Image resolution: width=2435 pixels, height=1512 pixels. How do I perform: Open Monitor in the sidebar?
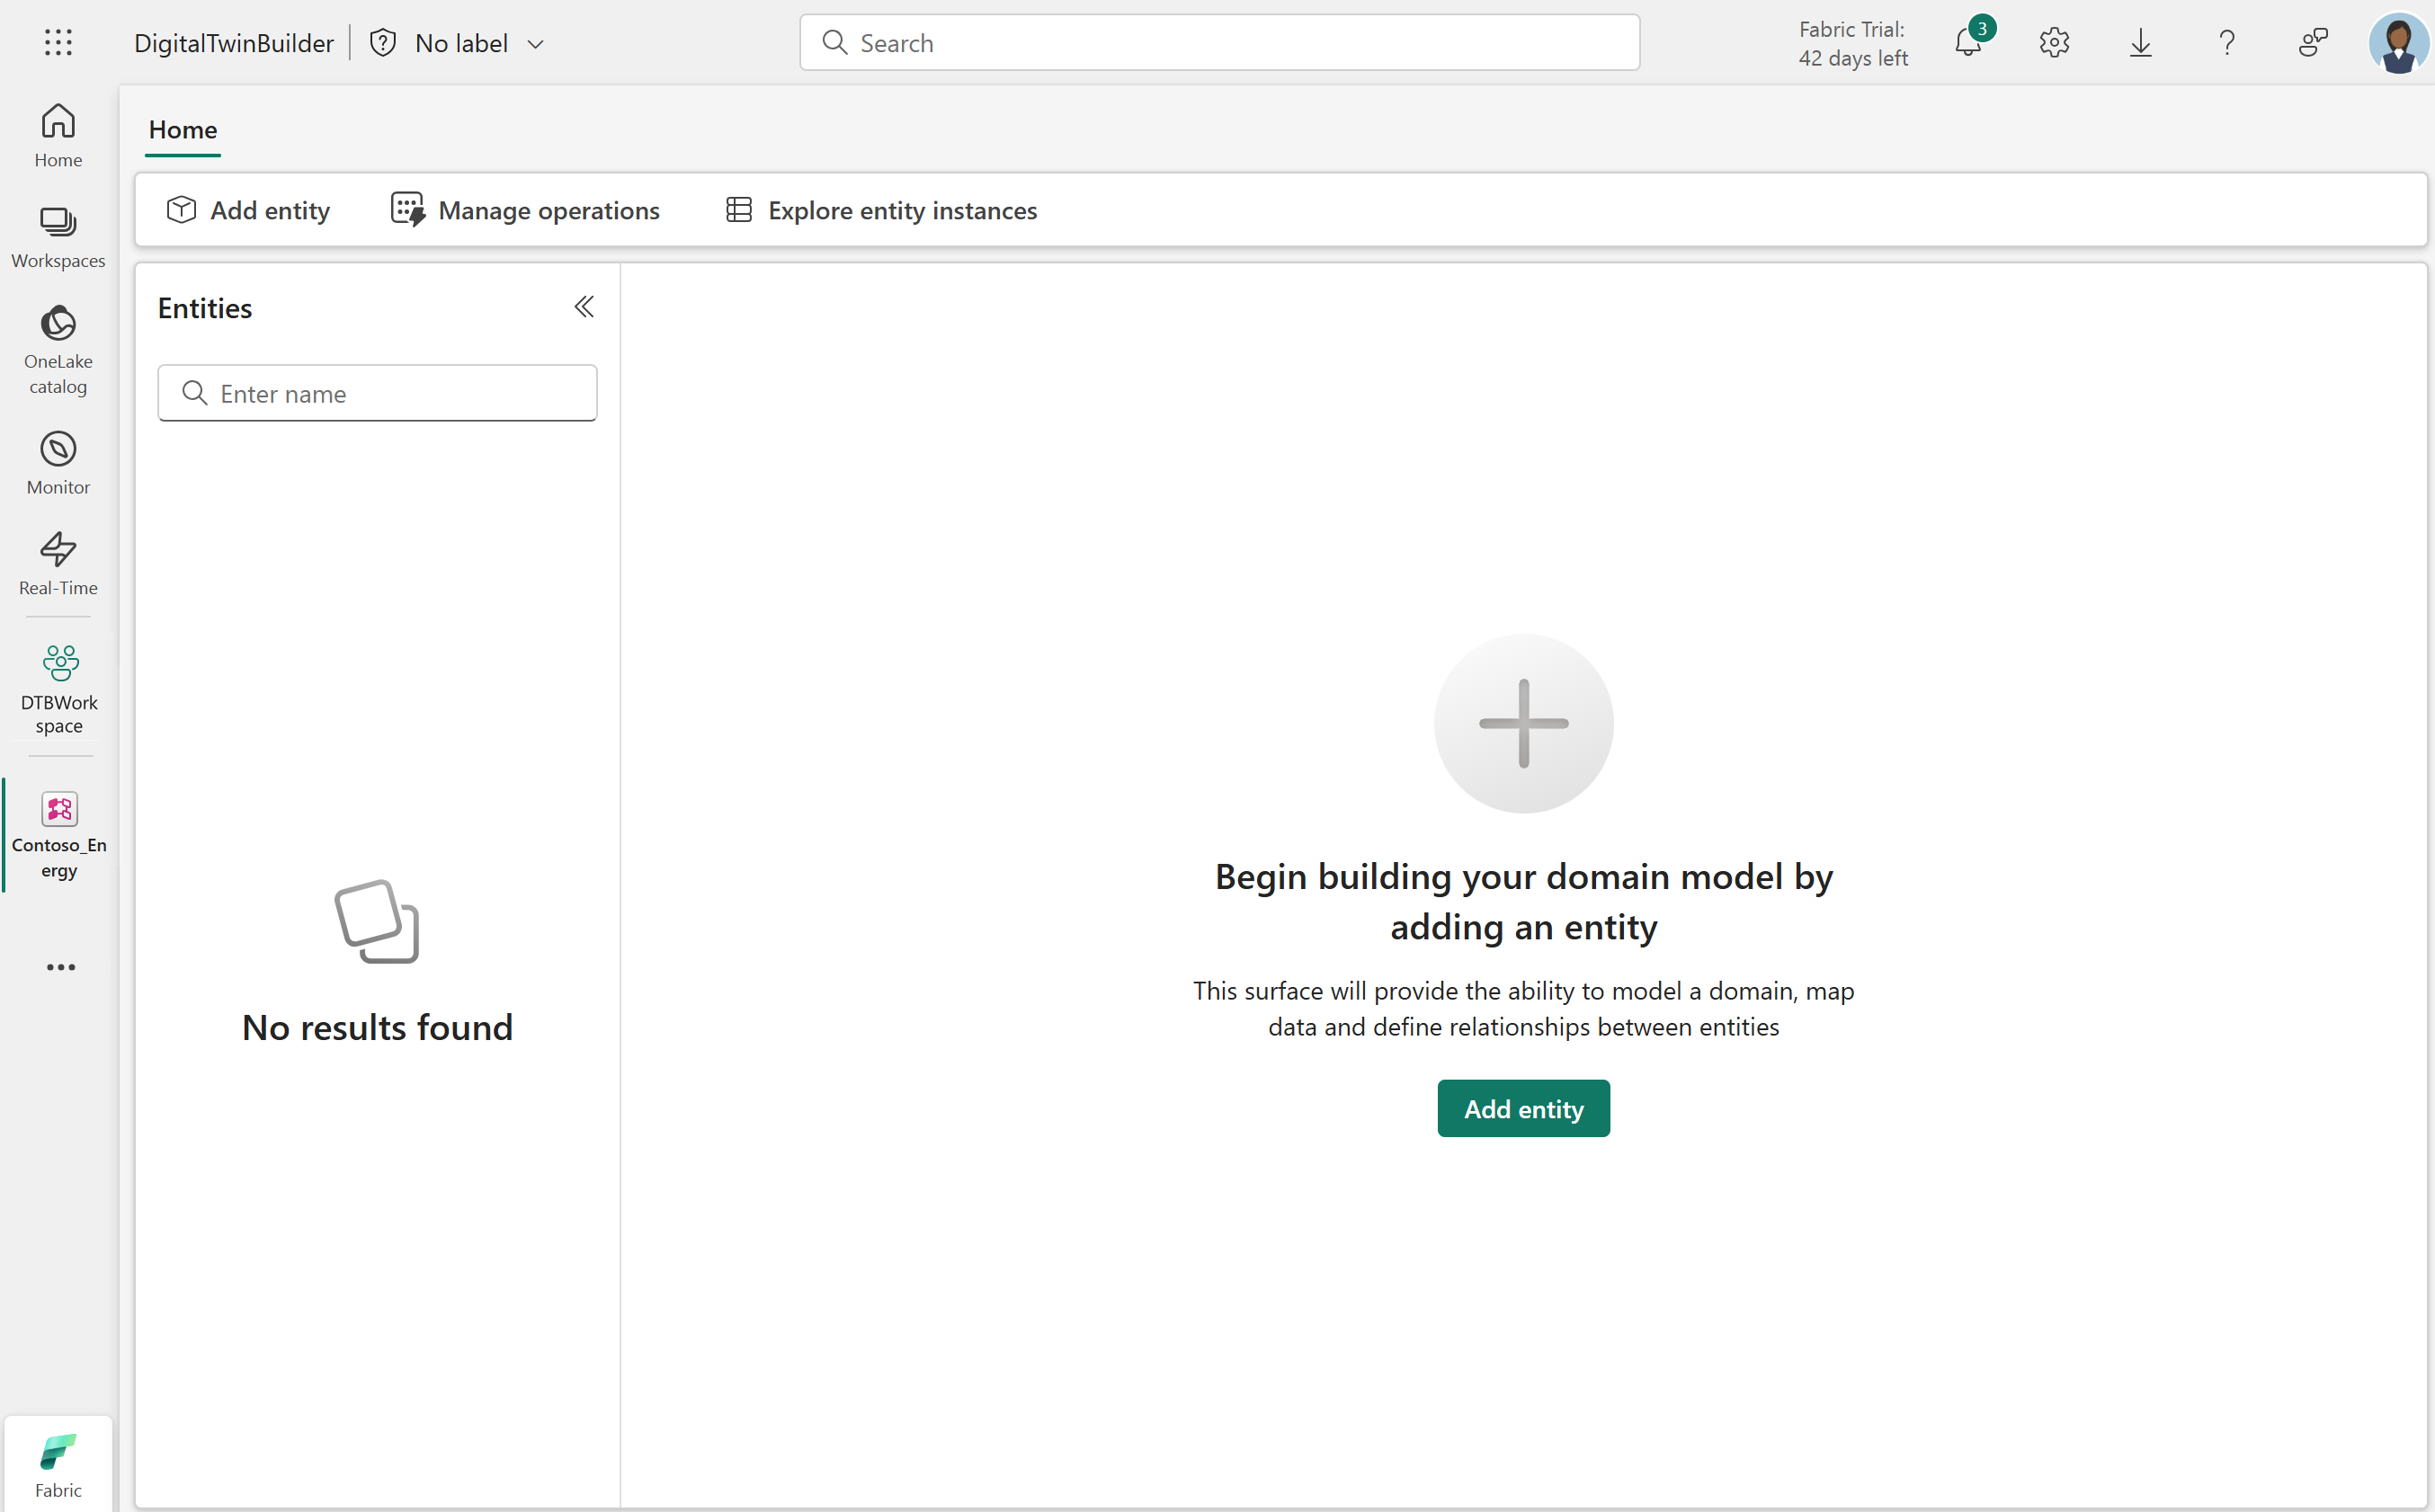58,463
